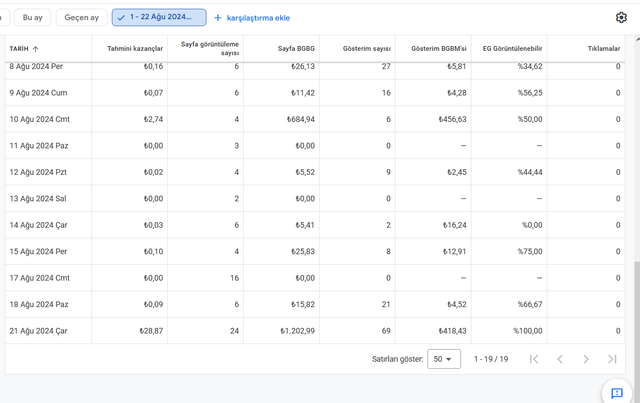The width and height of the screenshot is (640, 403).
Task: Select the 10 Ağu 2024 Cmt row
Action: point(315,119)
